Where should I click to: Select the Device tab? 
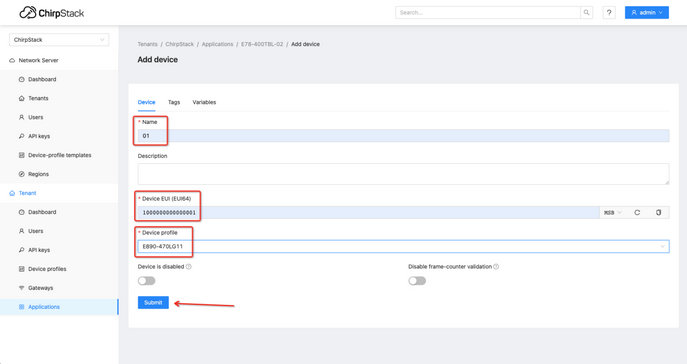pos(146,102)
